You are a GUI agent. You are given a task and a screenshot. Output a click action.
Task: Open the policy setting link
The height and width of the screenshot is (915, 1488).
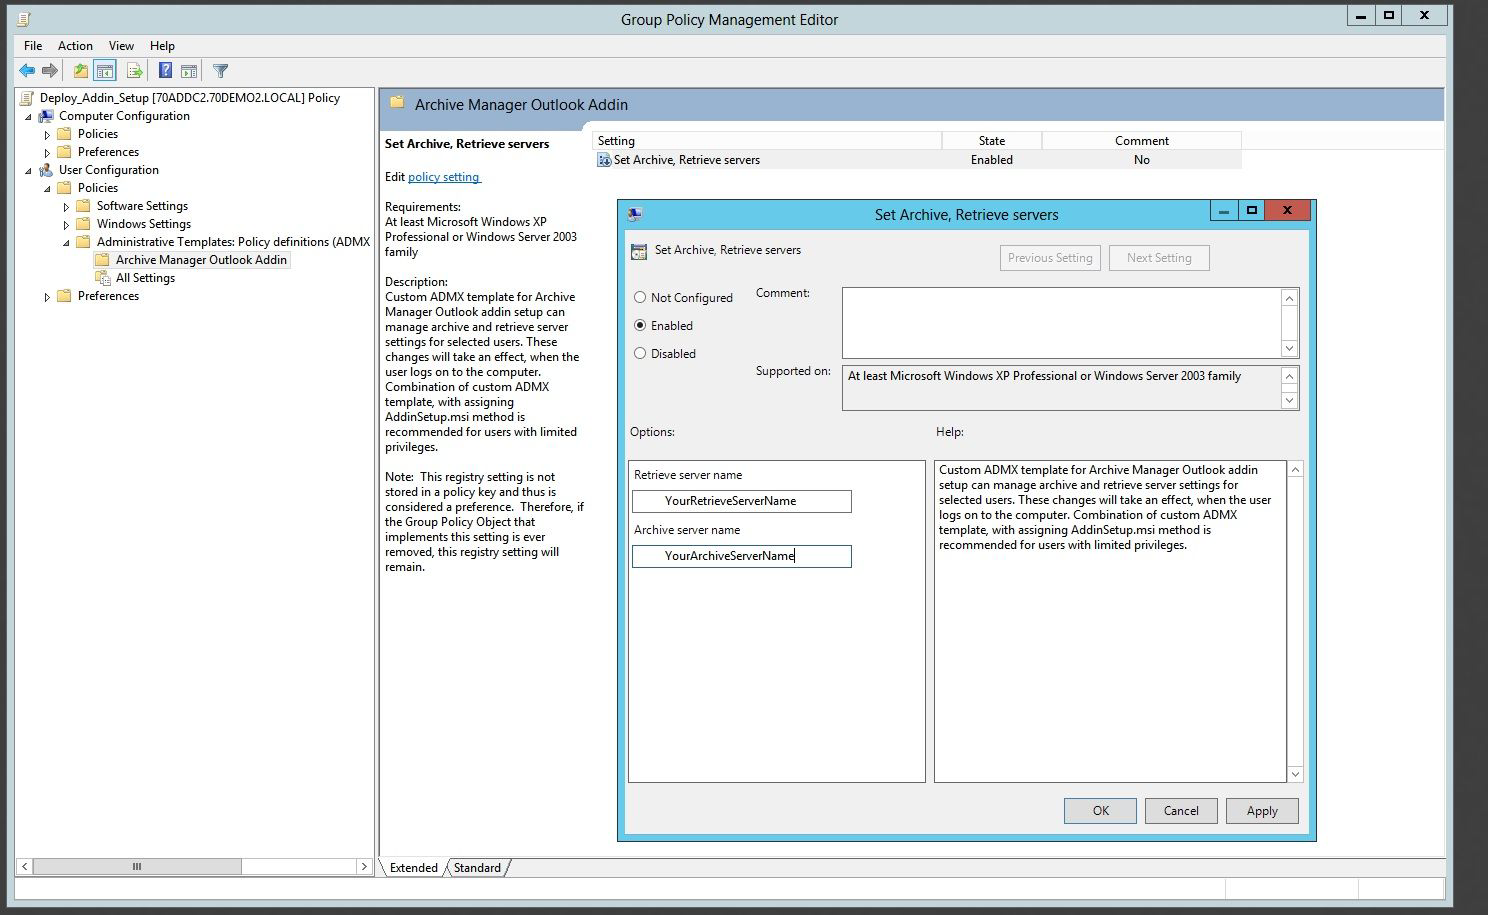[x=444, y=177]
